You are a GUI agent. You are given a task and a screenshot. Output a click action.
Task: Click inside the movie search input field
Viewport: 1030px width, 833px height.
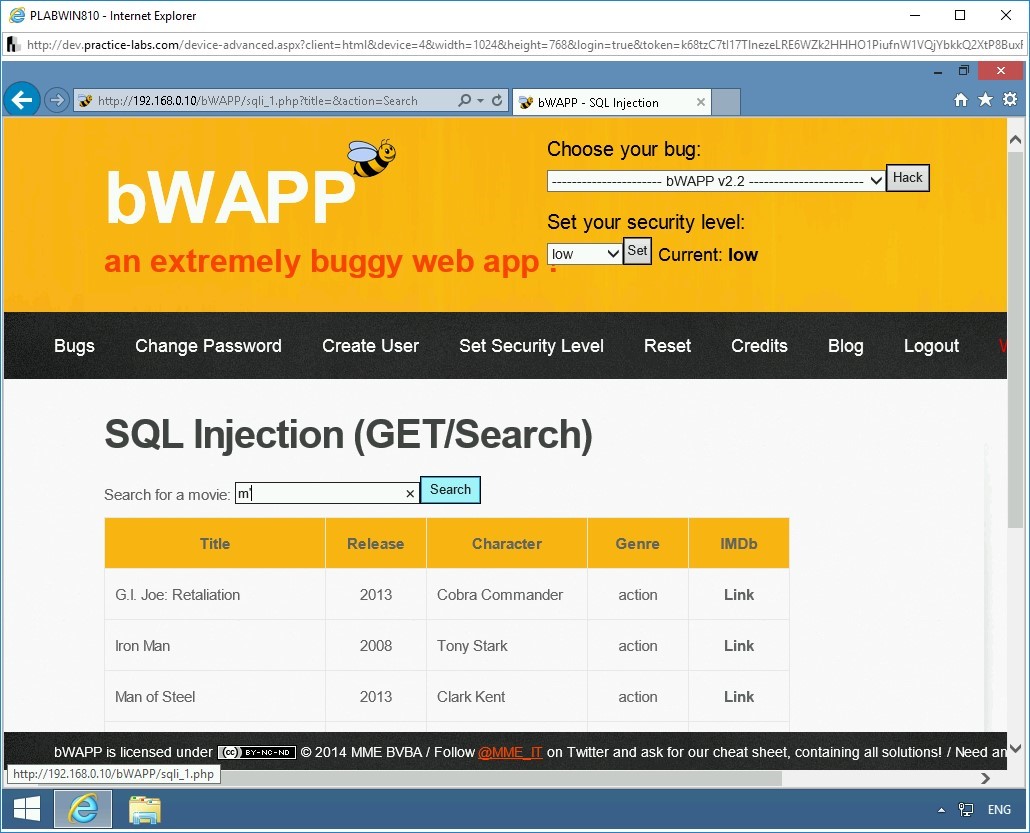[x=320, y=493]
